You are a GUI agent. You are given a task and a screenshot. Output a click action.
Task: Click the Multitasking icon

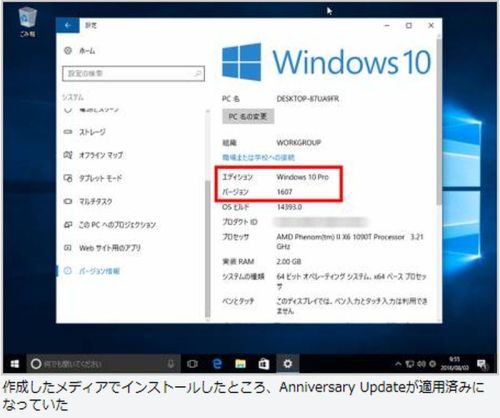point(68,201)
